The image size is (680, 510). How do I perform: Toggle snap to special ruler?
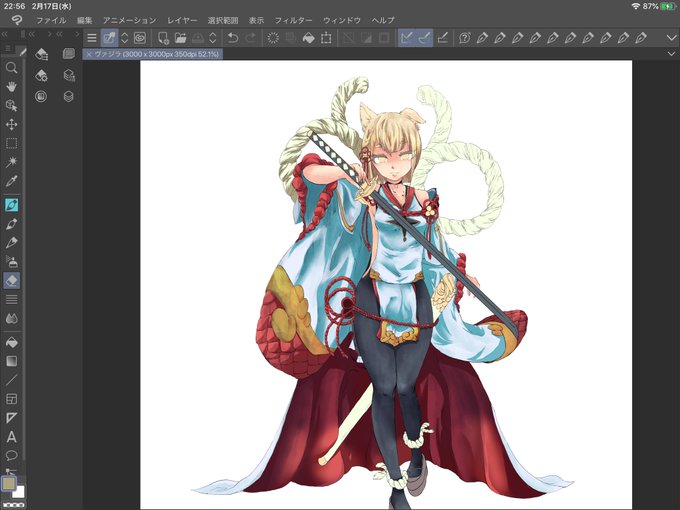pos(424,38)
